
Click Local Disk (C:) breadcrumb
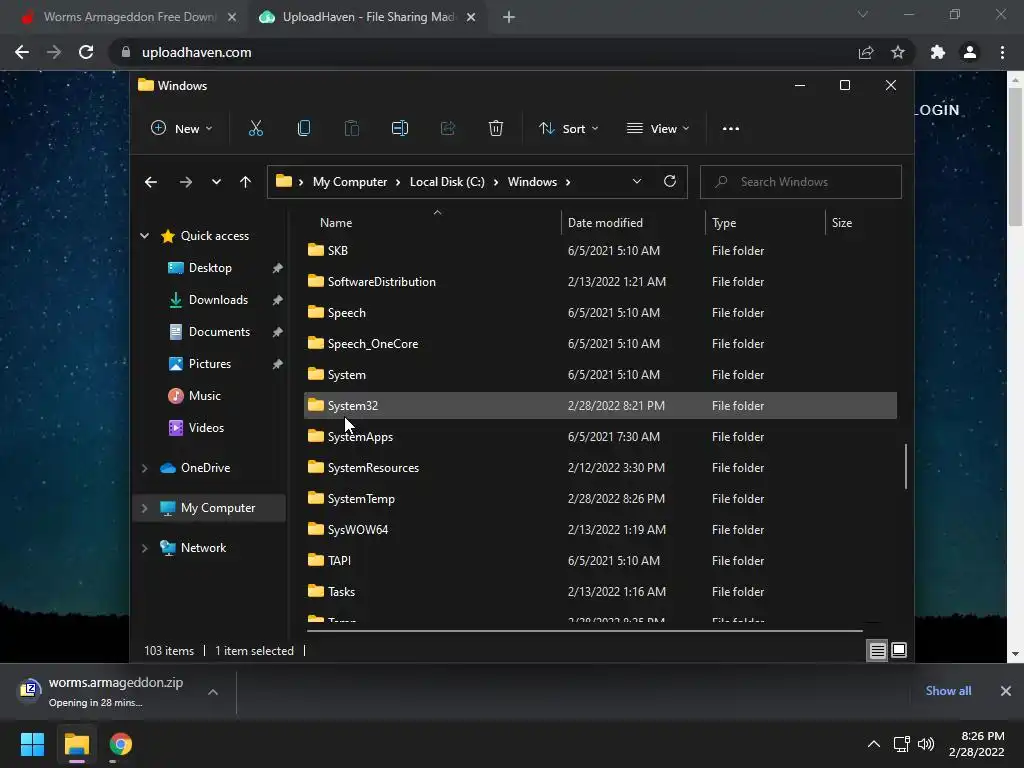point(447,182)
